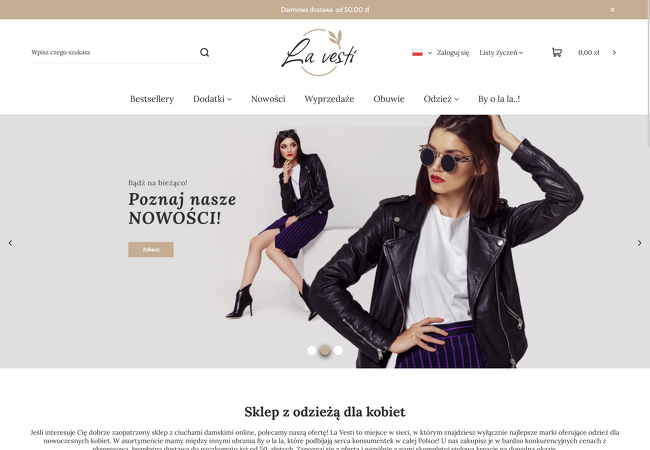This screenshot has height=450, width=650.
Task: Advance to next slide arrow
Action: [x=639, y=243]
